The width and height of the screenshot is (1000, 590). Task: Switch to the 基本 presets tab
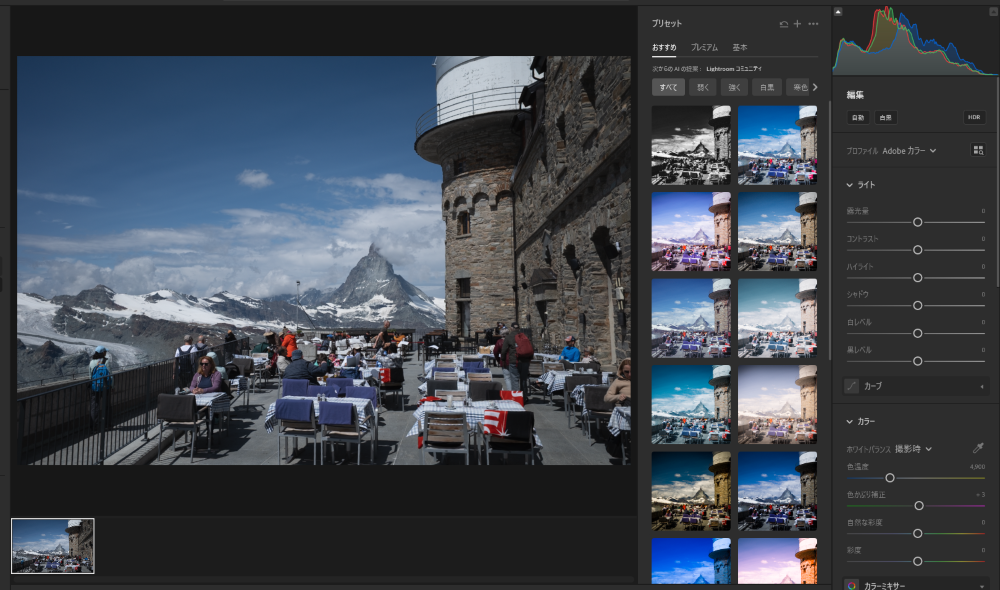(x=740, y=47)
